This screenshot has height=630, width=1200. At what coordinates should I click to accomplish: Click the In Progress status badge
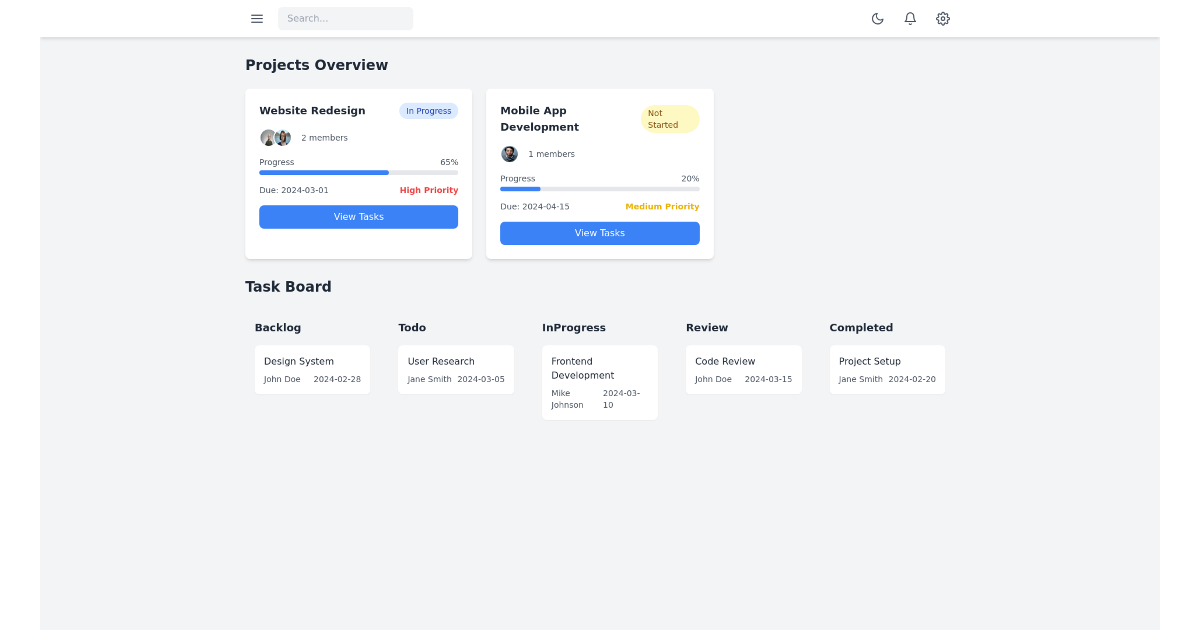(428, 110)
